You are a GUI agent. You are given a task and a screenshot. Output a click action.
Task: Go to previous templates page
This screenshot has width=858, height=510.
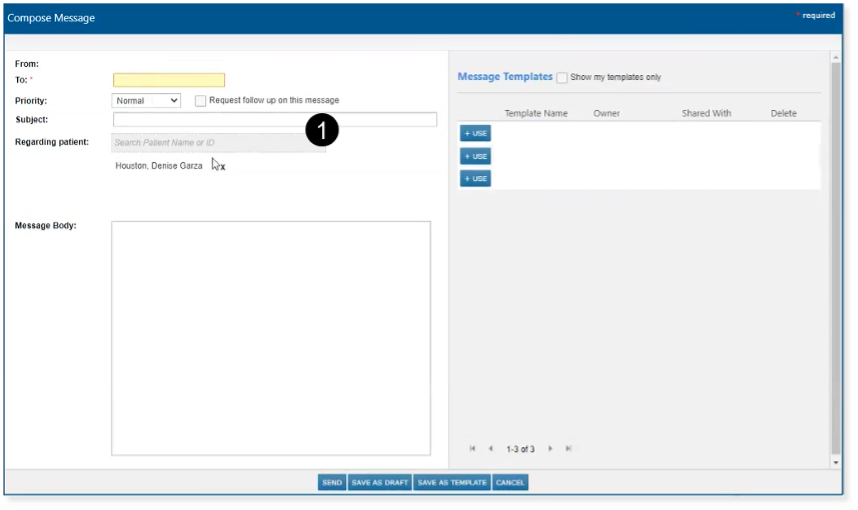(490, 449)
